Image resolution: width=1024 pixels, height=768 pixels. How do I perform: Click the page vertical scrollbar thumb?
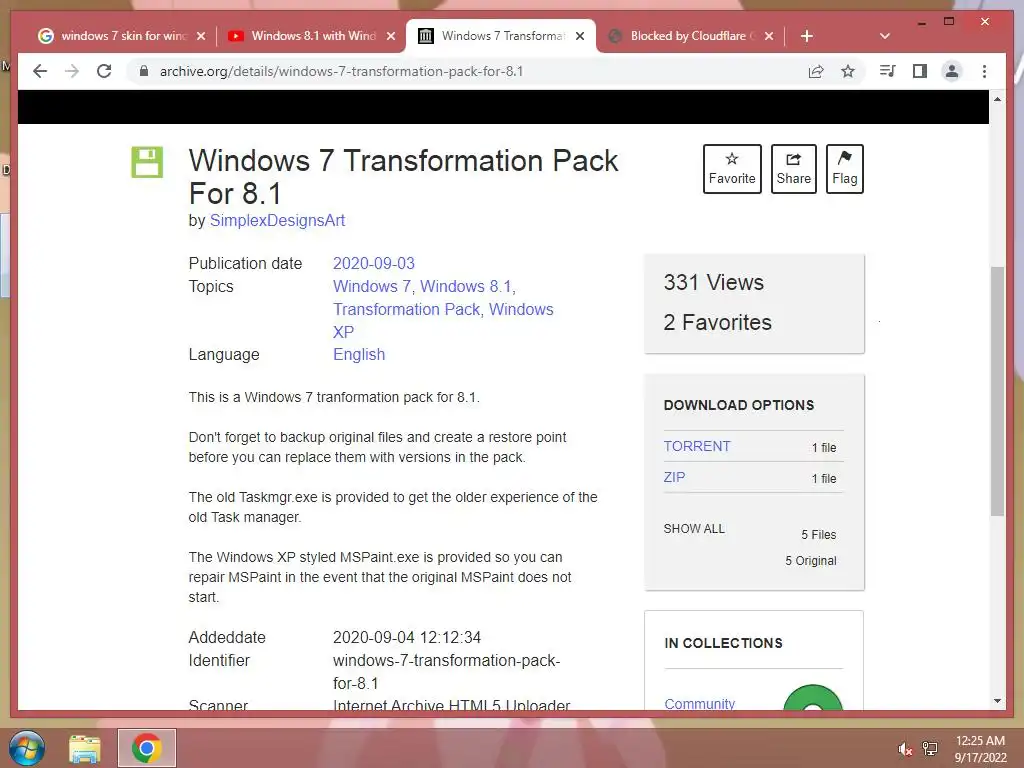pos(997,391)
